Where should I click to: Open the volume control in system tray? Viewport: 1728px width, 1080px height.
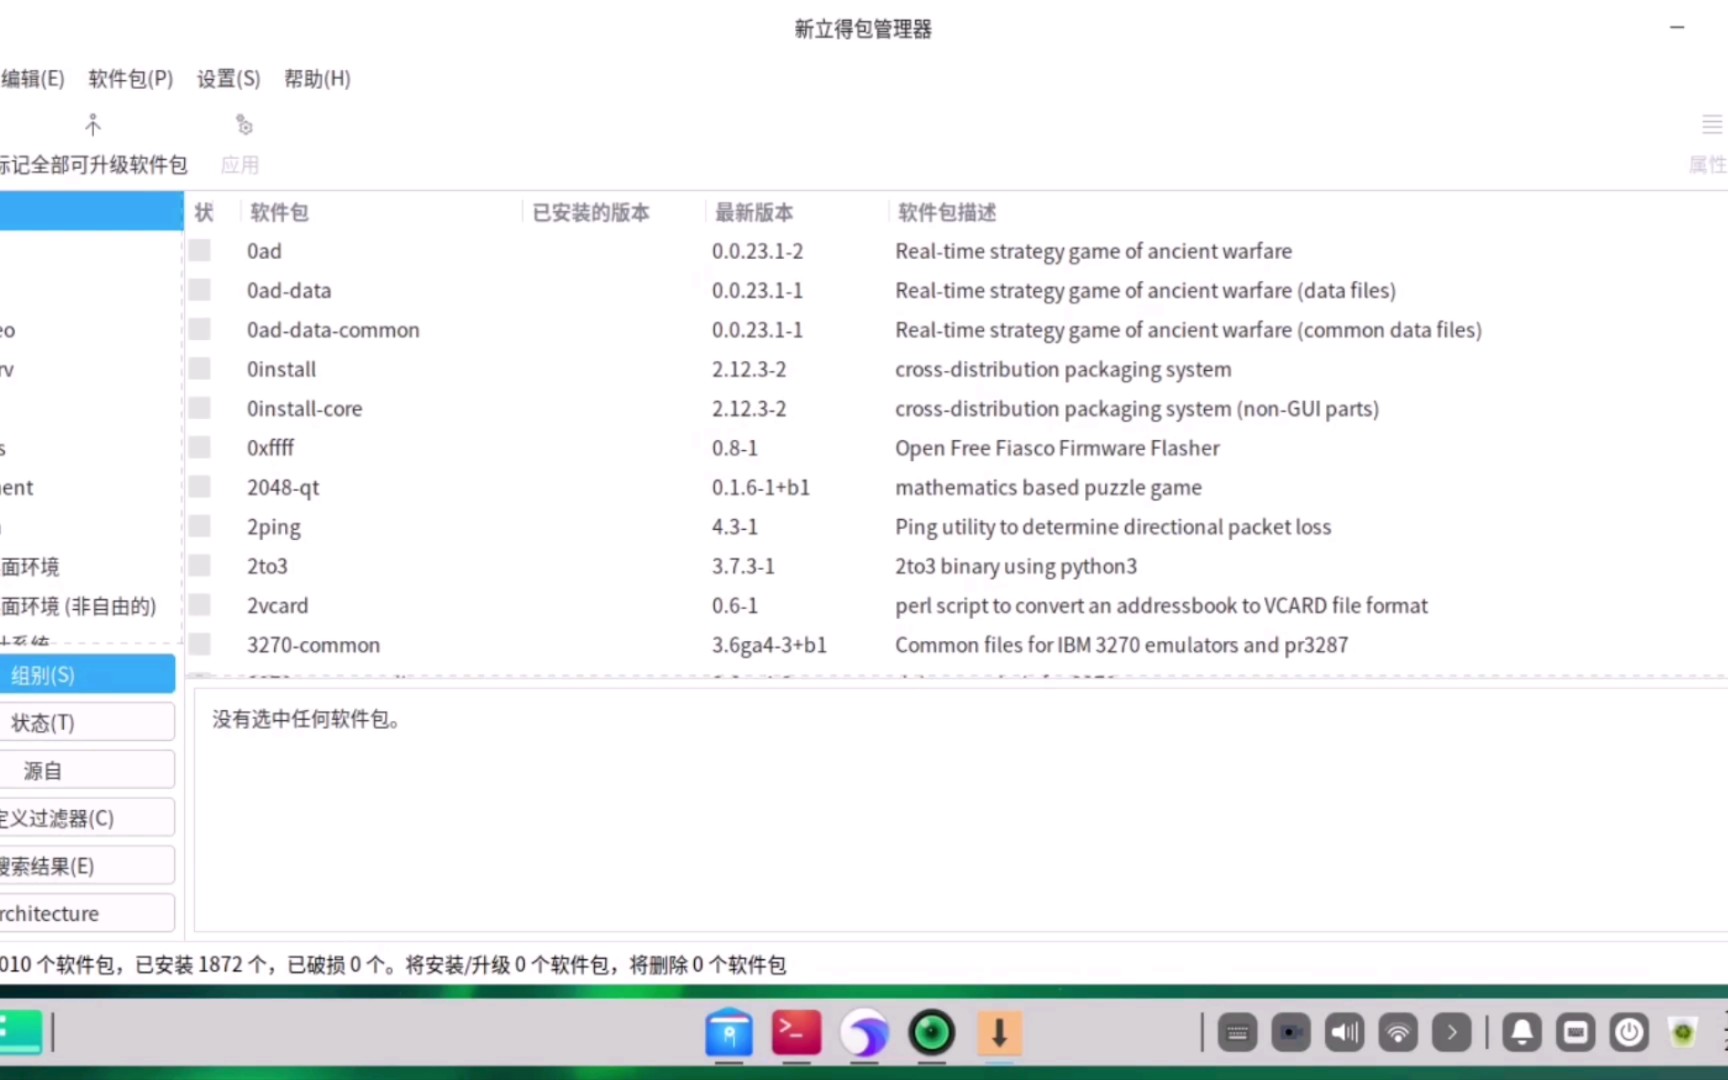[1343, 1032]
